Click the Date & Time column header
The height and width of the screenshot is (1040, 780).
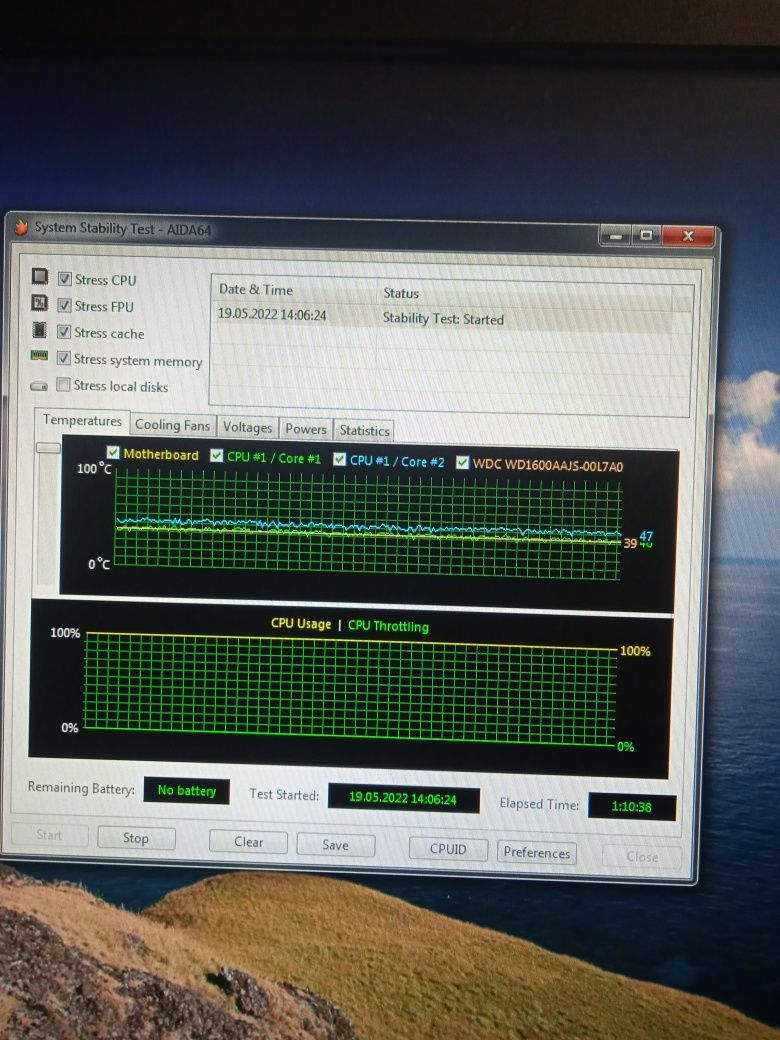pyautogui.click(x=255, y=289)
